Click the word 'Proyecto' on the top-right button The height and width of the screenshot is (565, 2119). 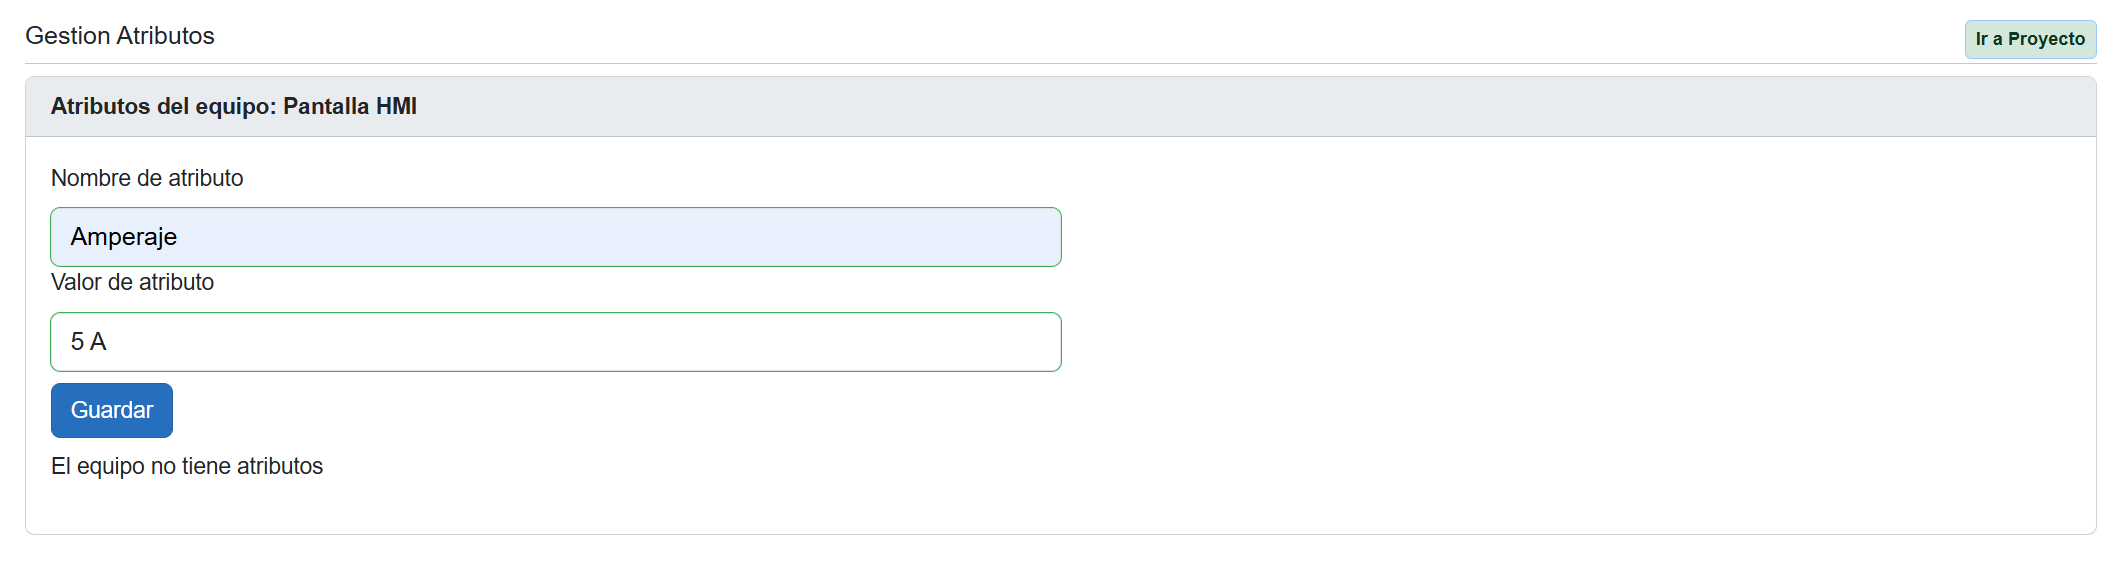click(x=2046, y=39)
